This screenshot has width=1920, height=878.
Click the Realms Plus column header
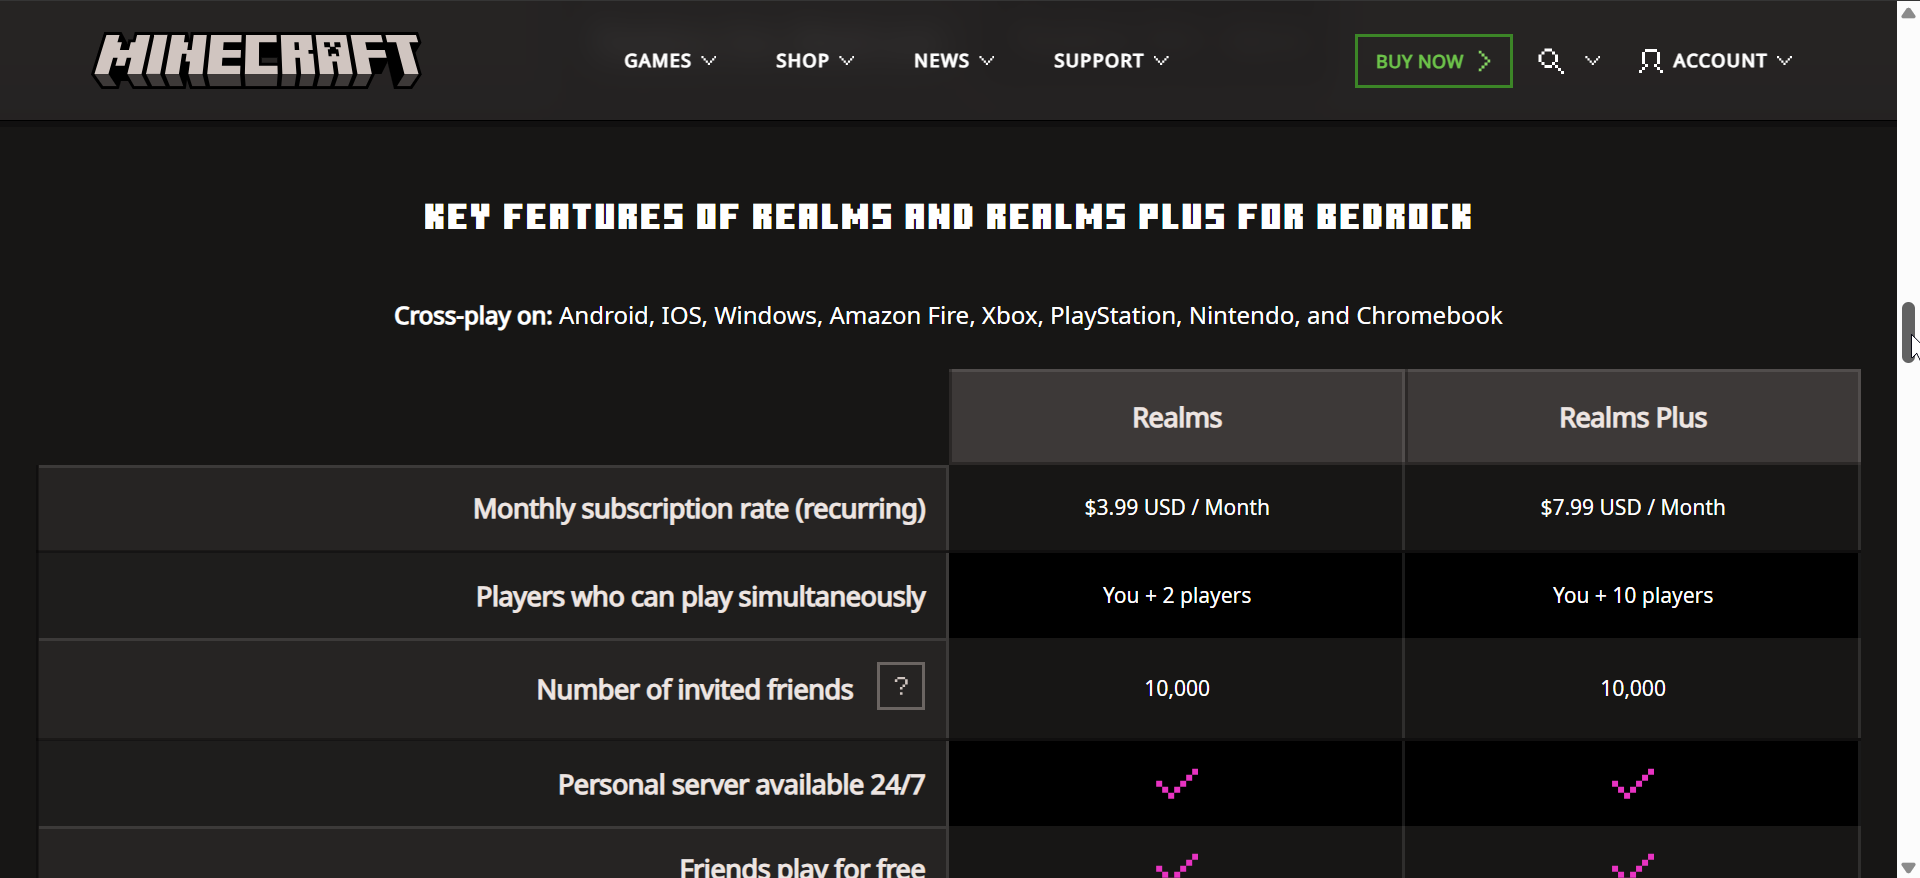(1632, 417)
